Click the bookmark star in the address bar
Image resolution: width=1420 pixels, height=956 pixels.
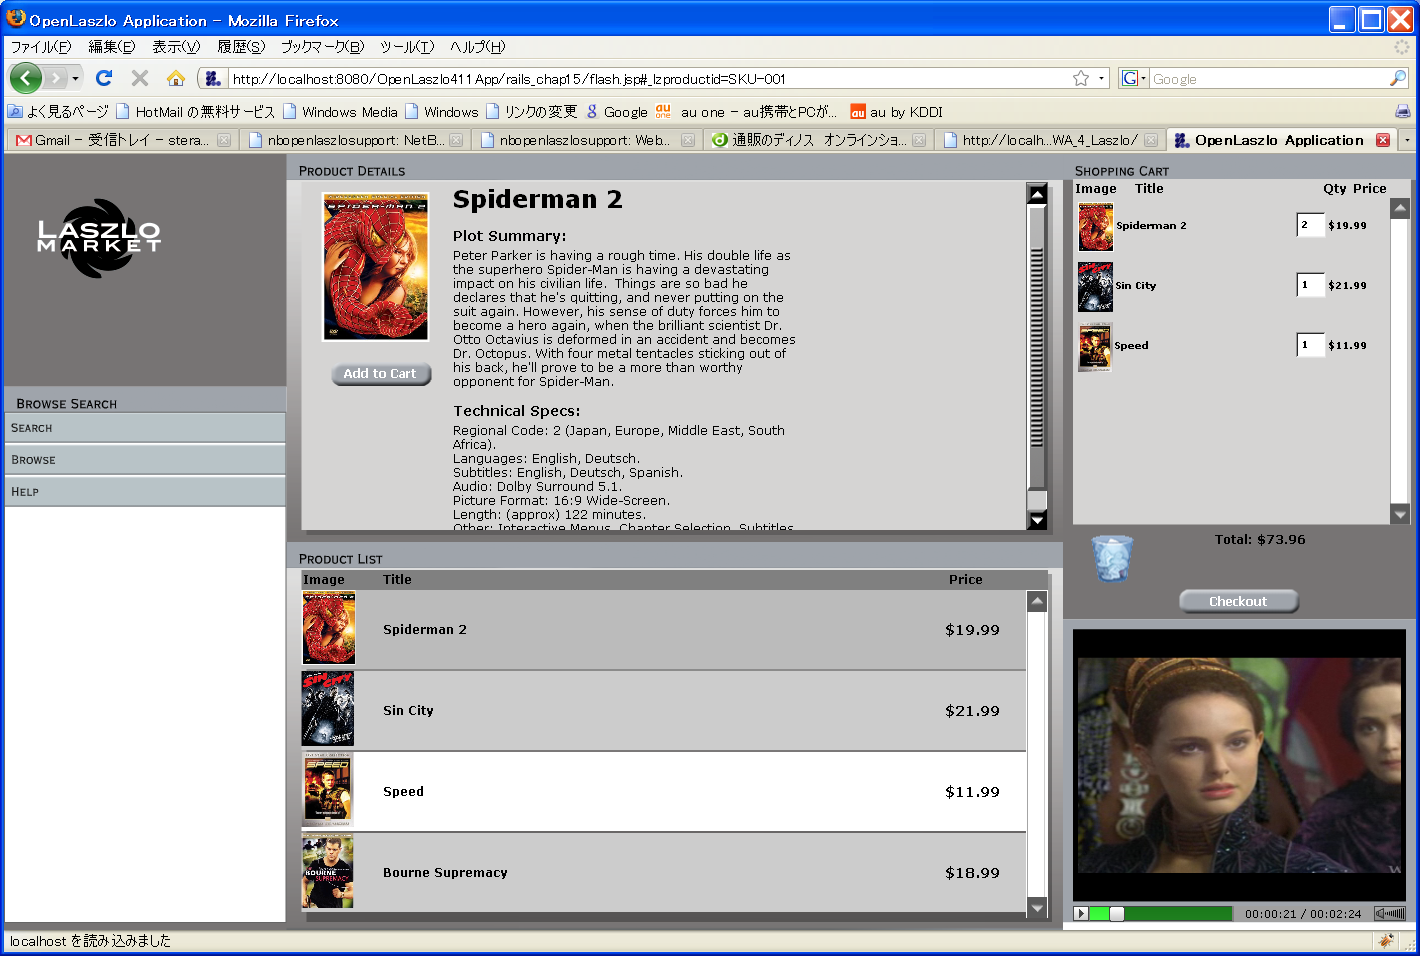[x=1081, y=78]
